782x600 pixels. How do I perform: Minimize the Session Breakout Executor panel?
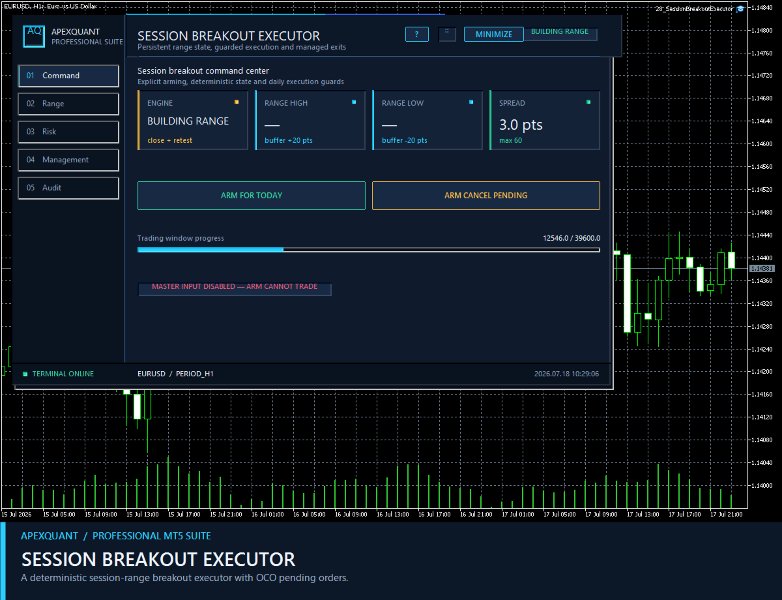(494, 34)
